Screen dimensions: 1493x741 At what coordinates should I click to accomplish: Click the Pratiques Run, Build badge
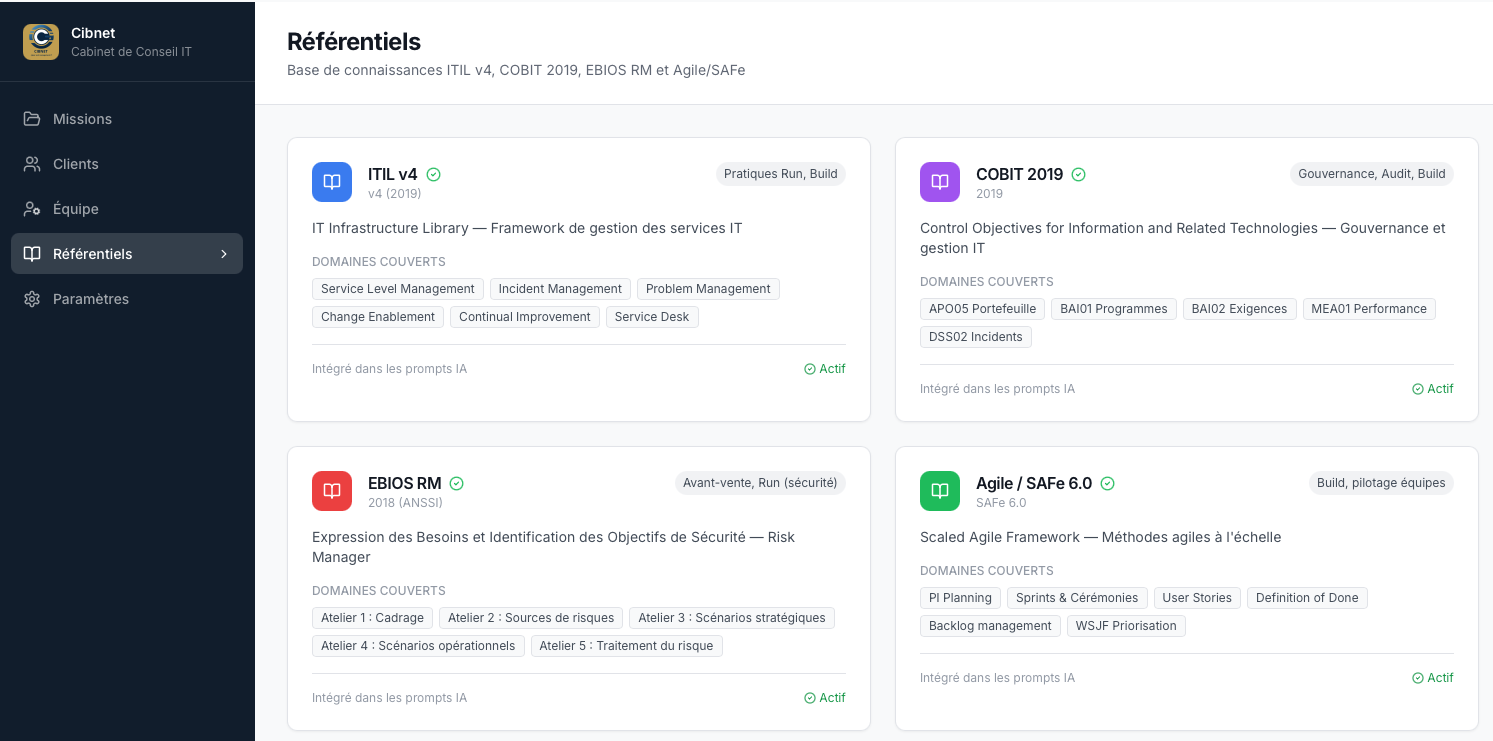pyautogui.click(x=781, y=174)
